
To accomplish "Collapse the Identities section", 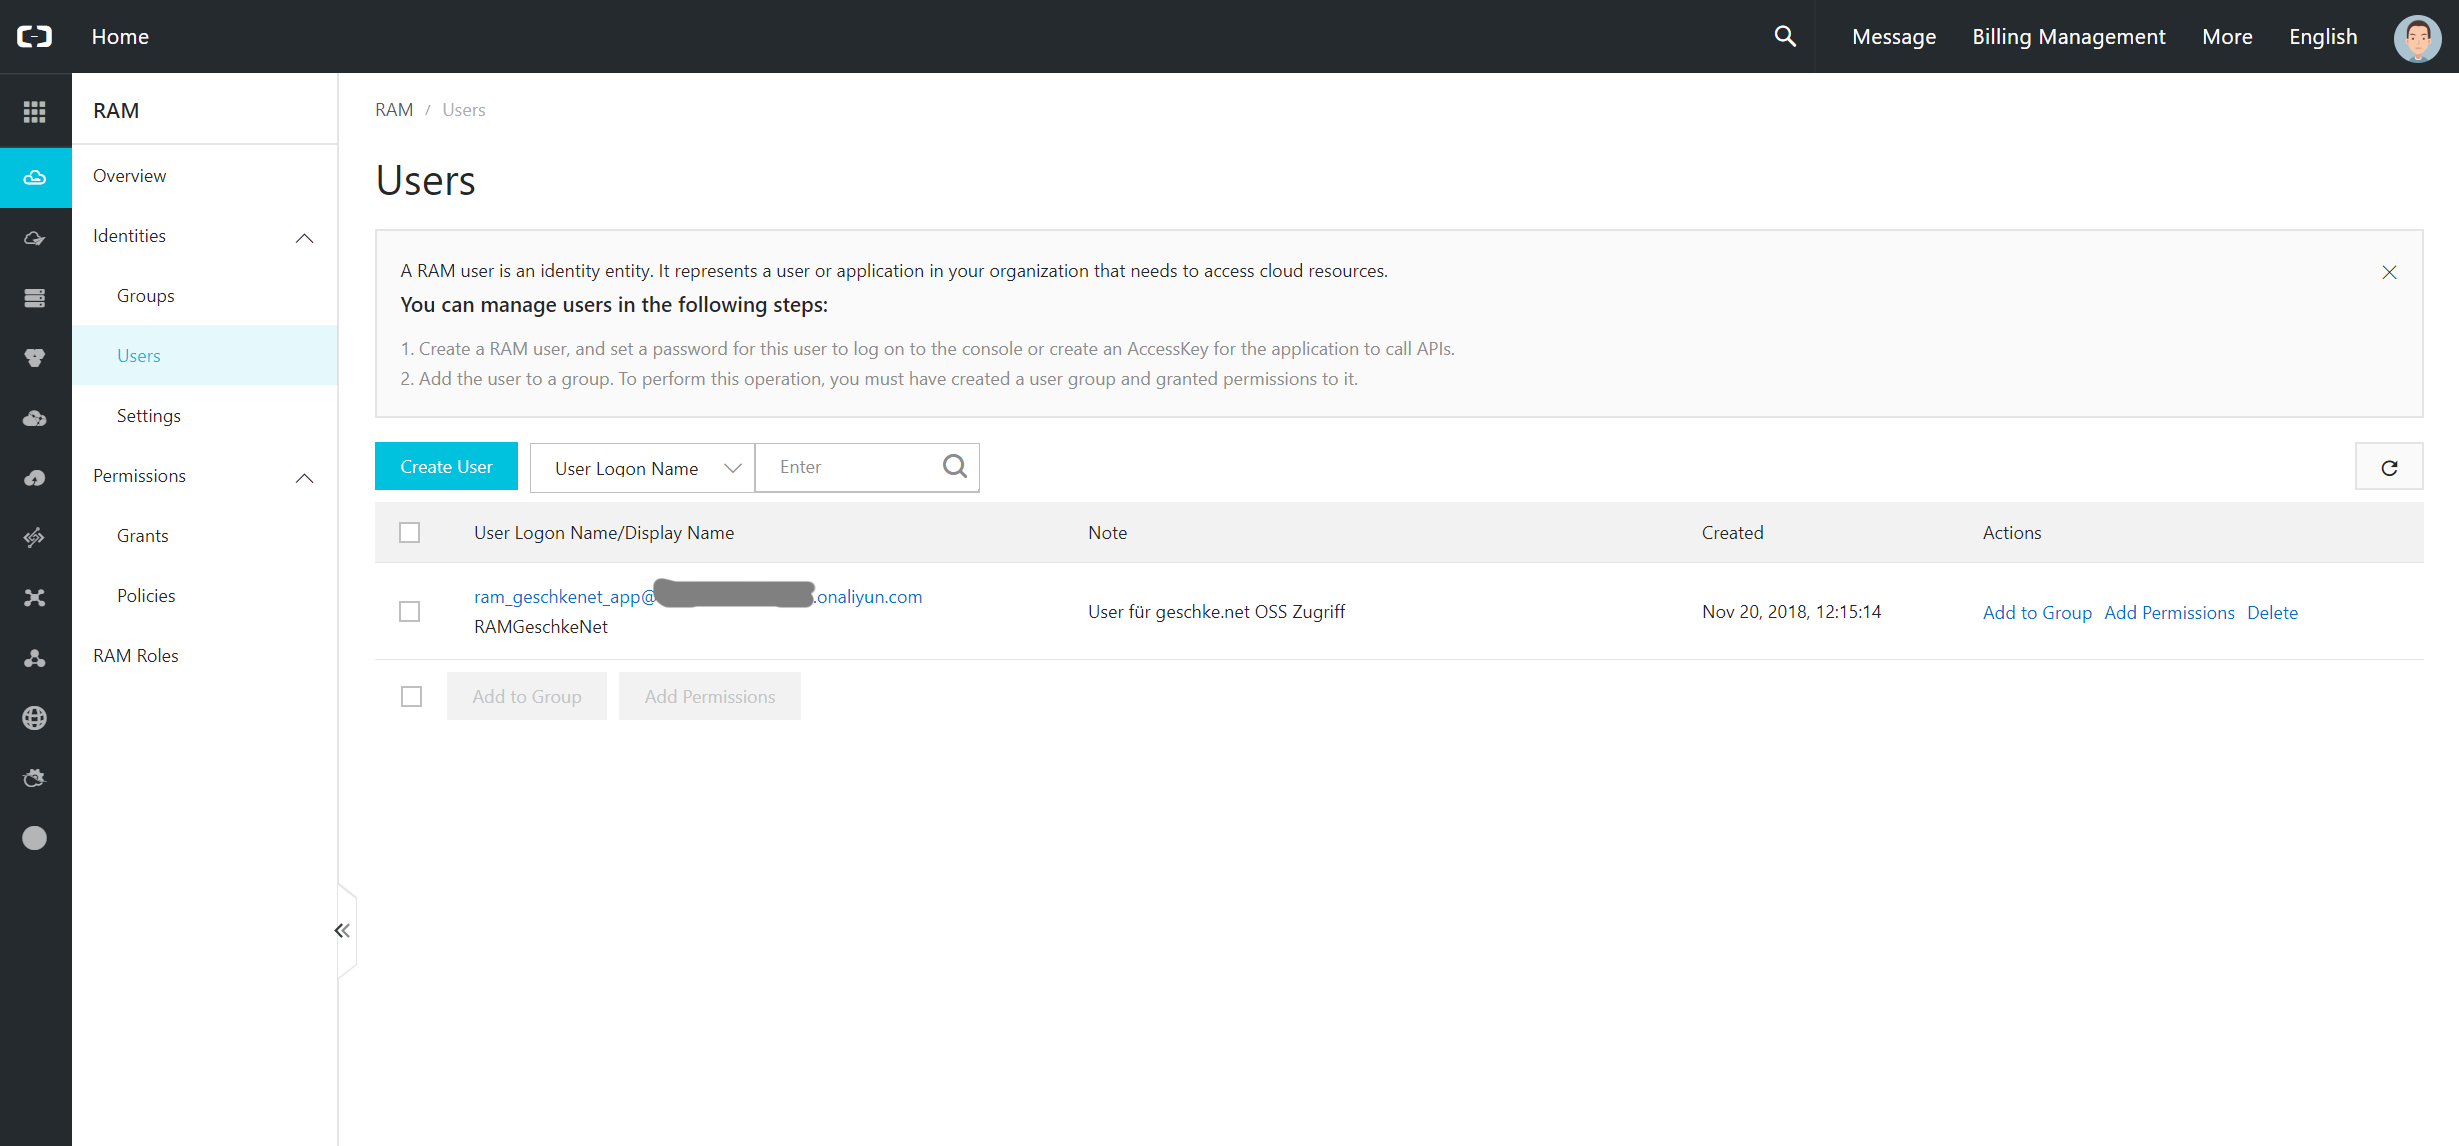I will coord(305,238).
